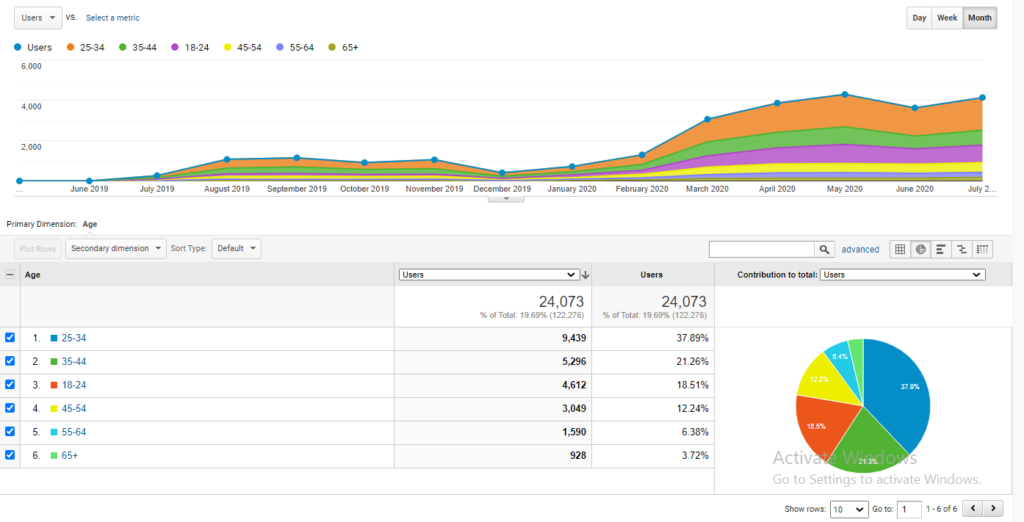Uncheck the 65+ row checkbox
Viewport: 1024px width, 522px height.
[10, 455]
